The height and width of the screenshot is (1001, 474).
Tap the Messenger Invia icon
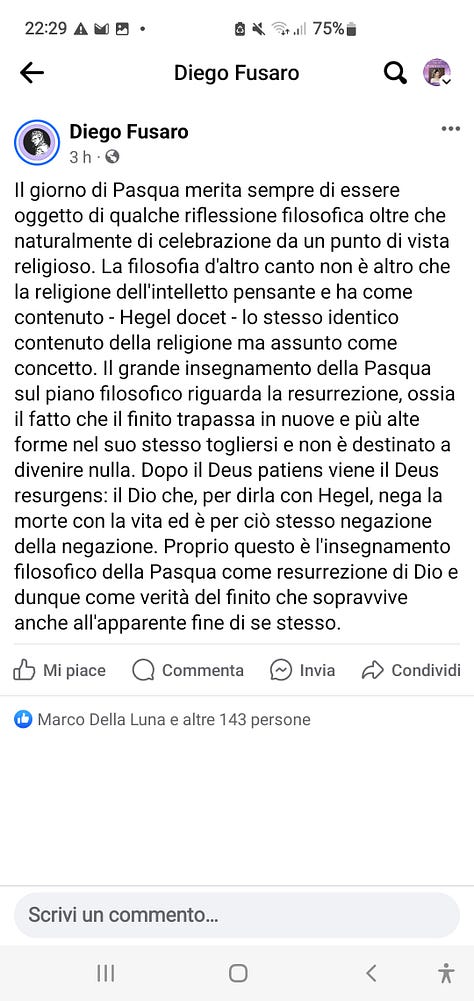pos(281,670)
